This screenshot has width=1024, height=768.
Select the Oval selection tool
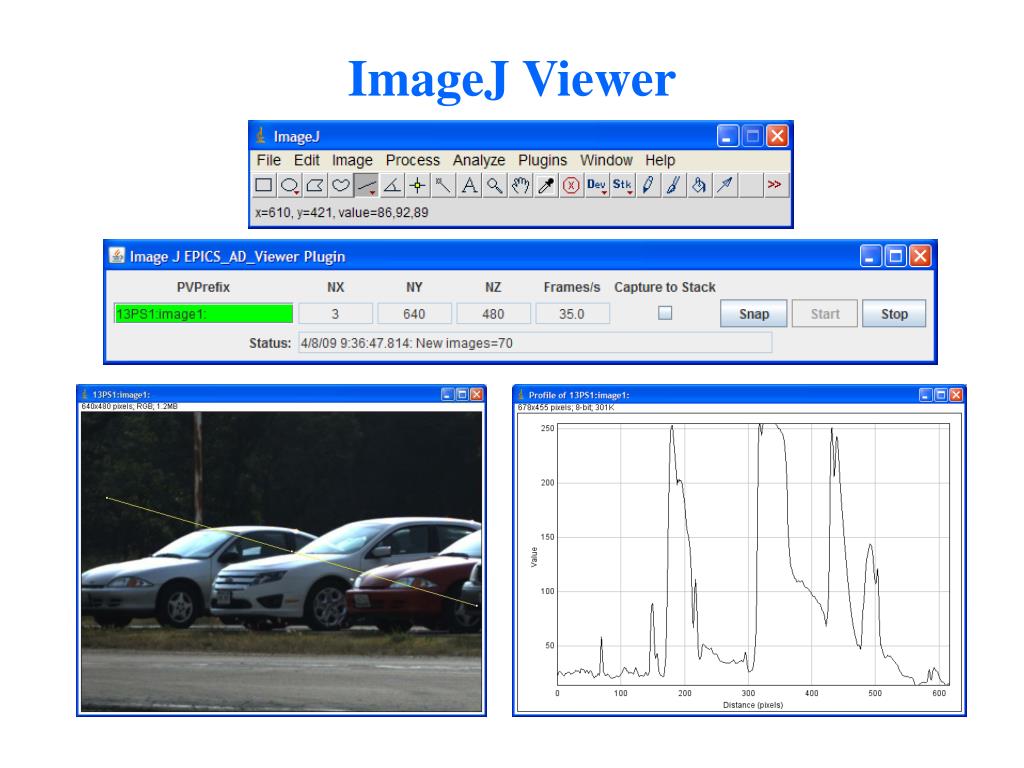[x=289, y=185]
